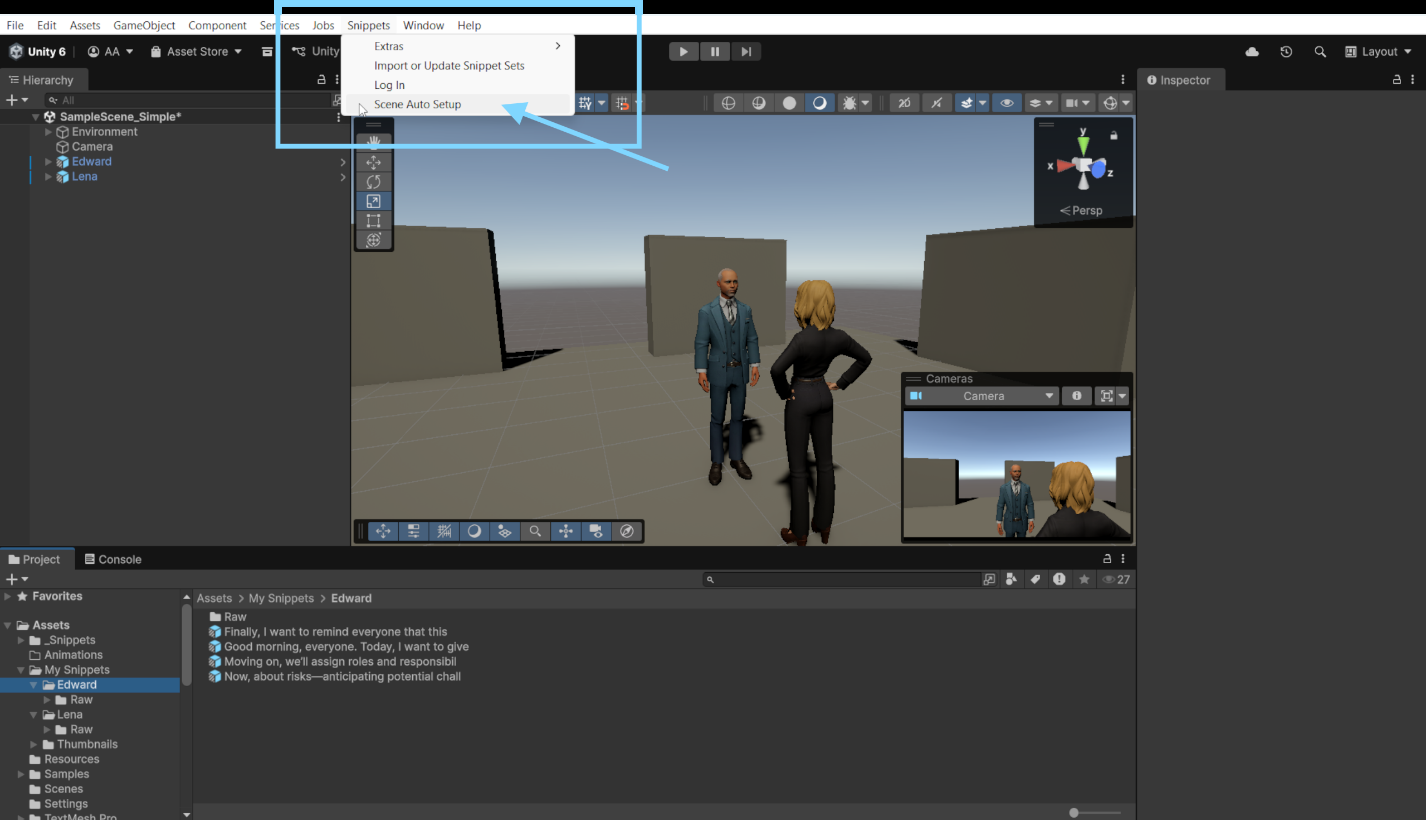Select the Rotate tool
The image size is (1426, 820).
(x=374, y=182)
